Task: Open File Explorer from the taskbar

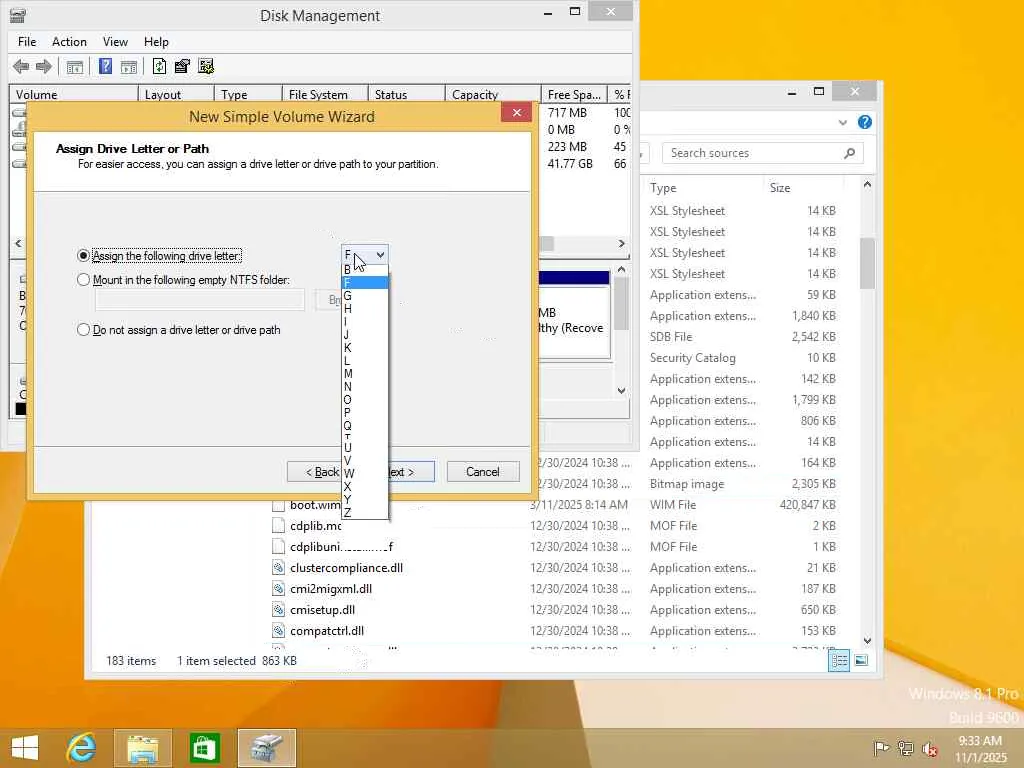Action: click(x=142, y=748)
